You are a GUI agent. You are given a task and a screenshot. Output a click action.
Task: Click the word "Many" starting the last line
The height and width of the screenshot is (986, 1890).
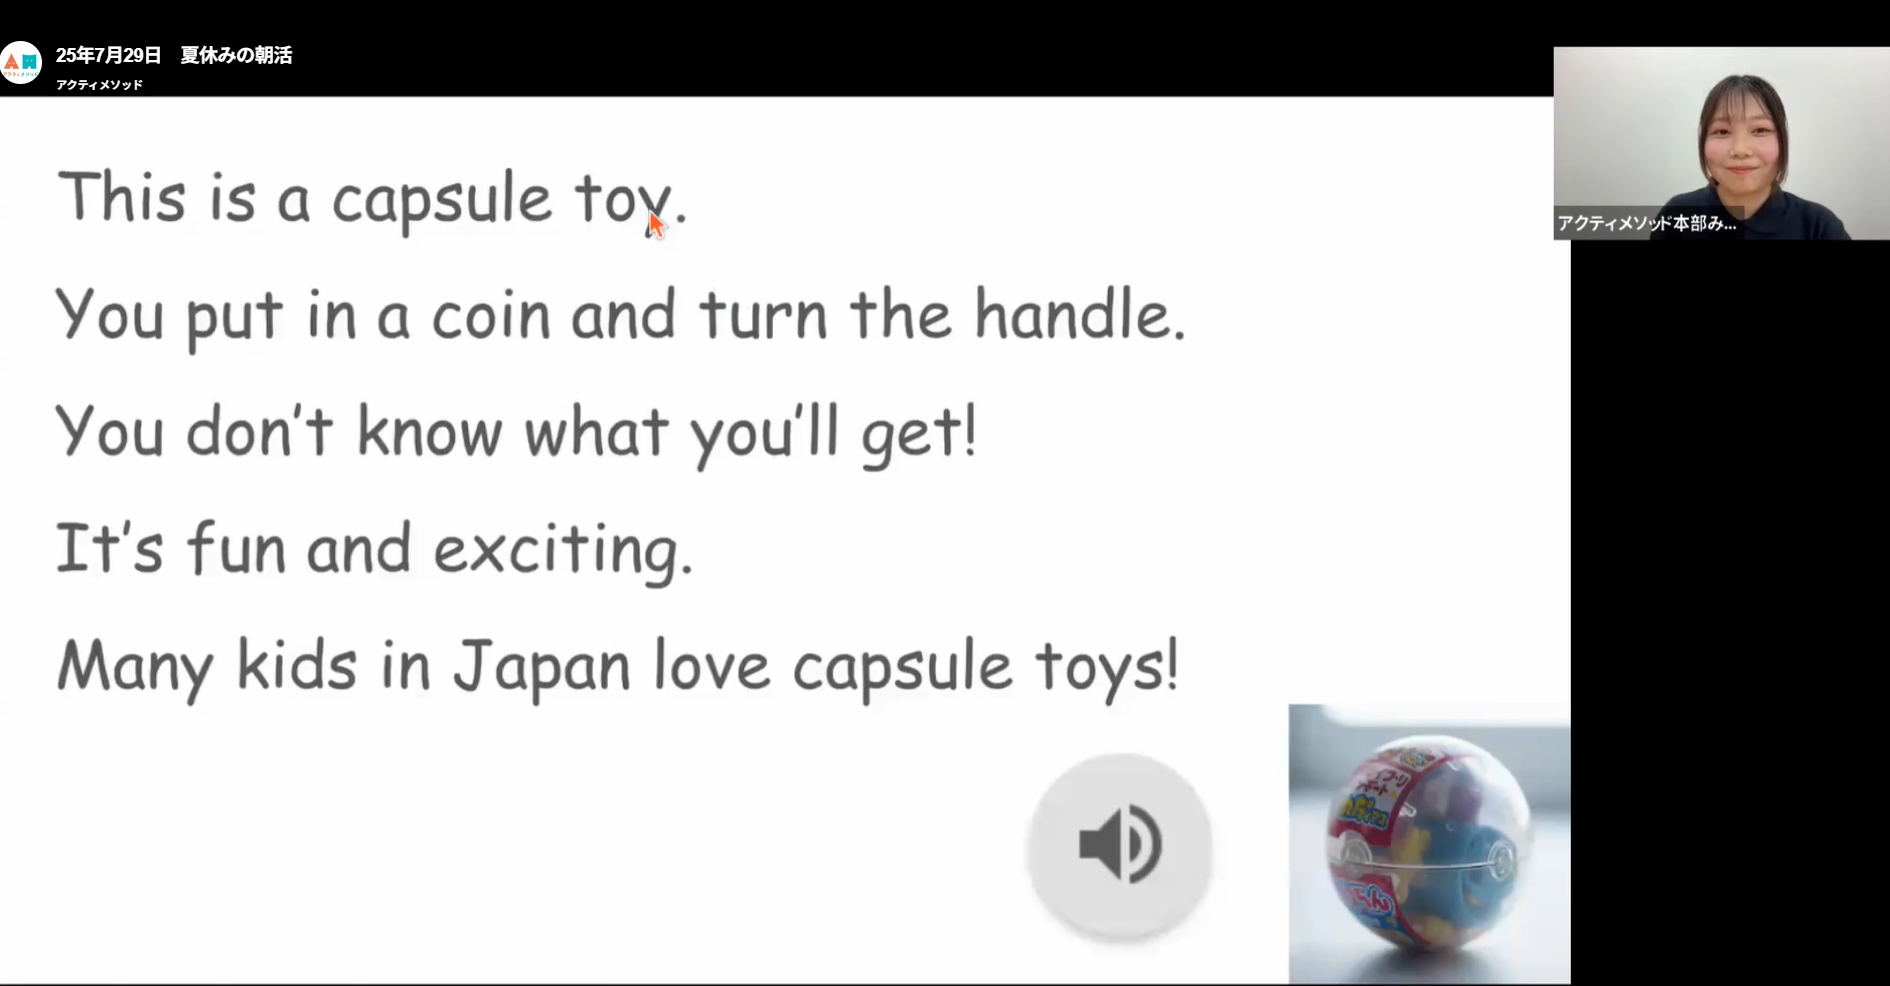pos(134,668)
